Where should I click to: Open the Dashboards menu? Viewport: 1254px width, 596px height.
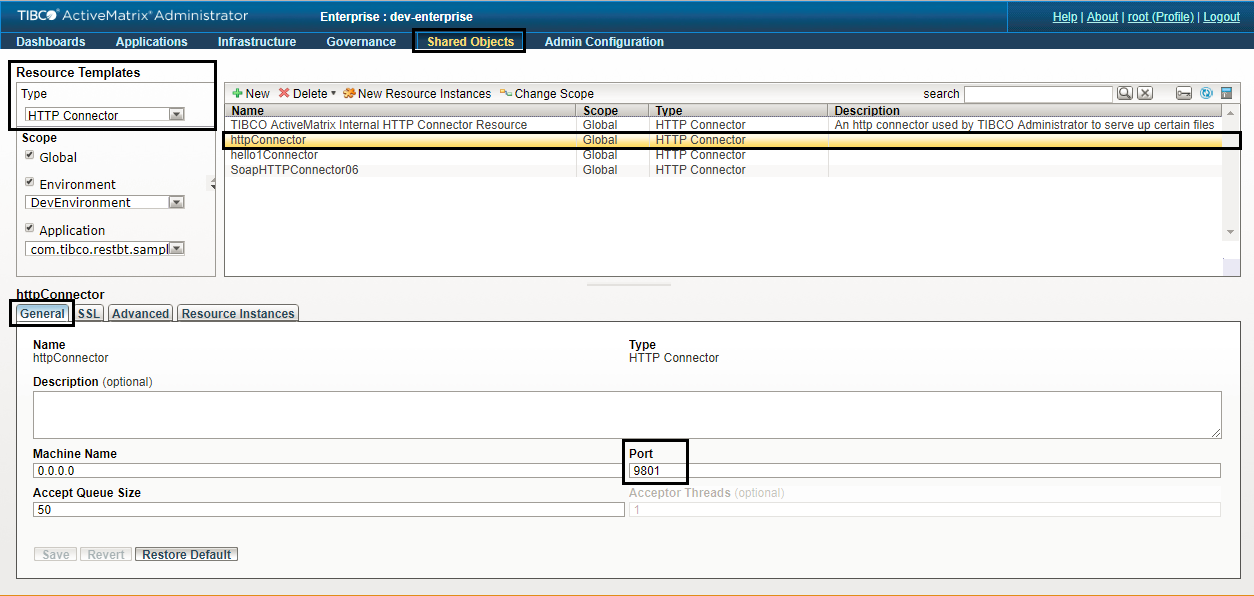[51, 42]
